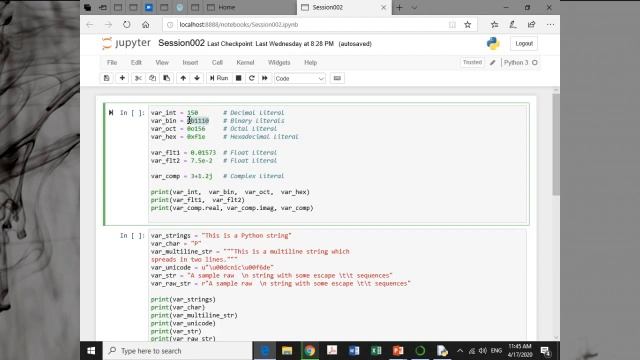Open Chrome from the taskbar
The image size is (640, 360).
pyautogui.click(x=310, y=351)
